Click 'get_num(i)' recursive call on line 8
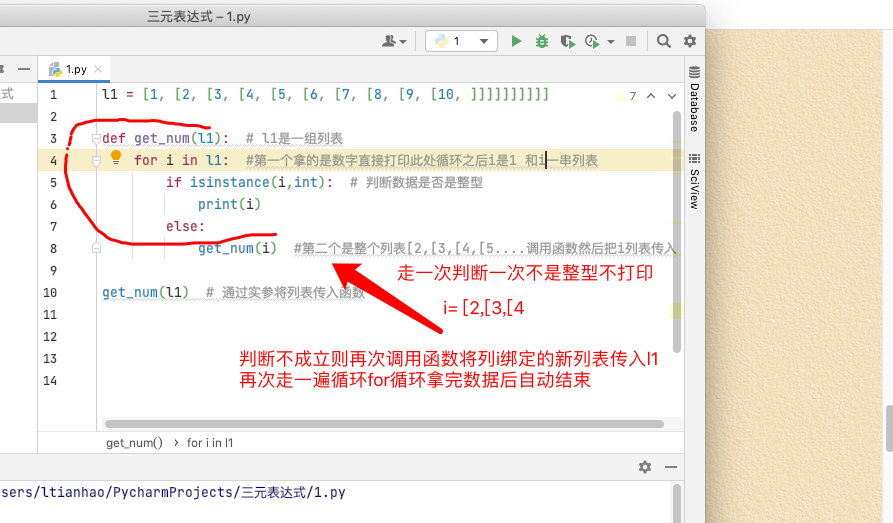 tap(237, 248)
